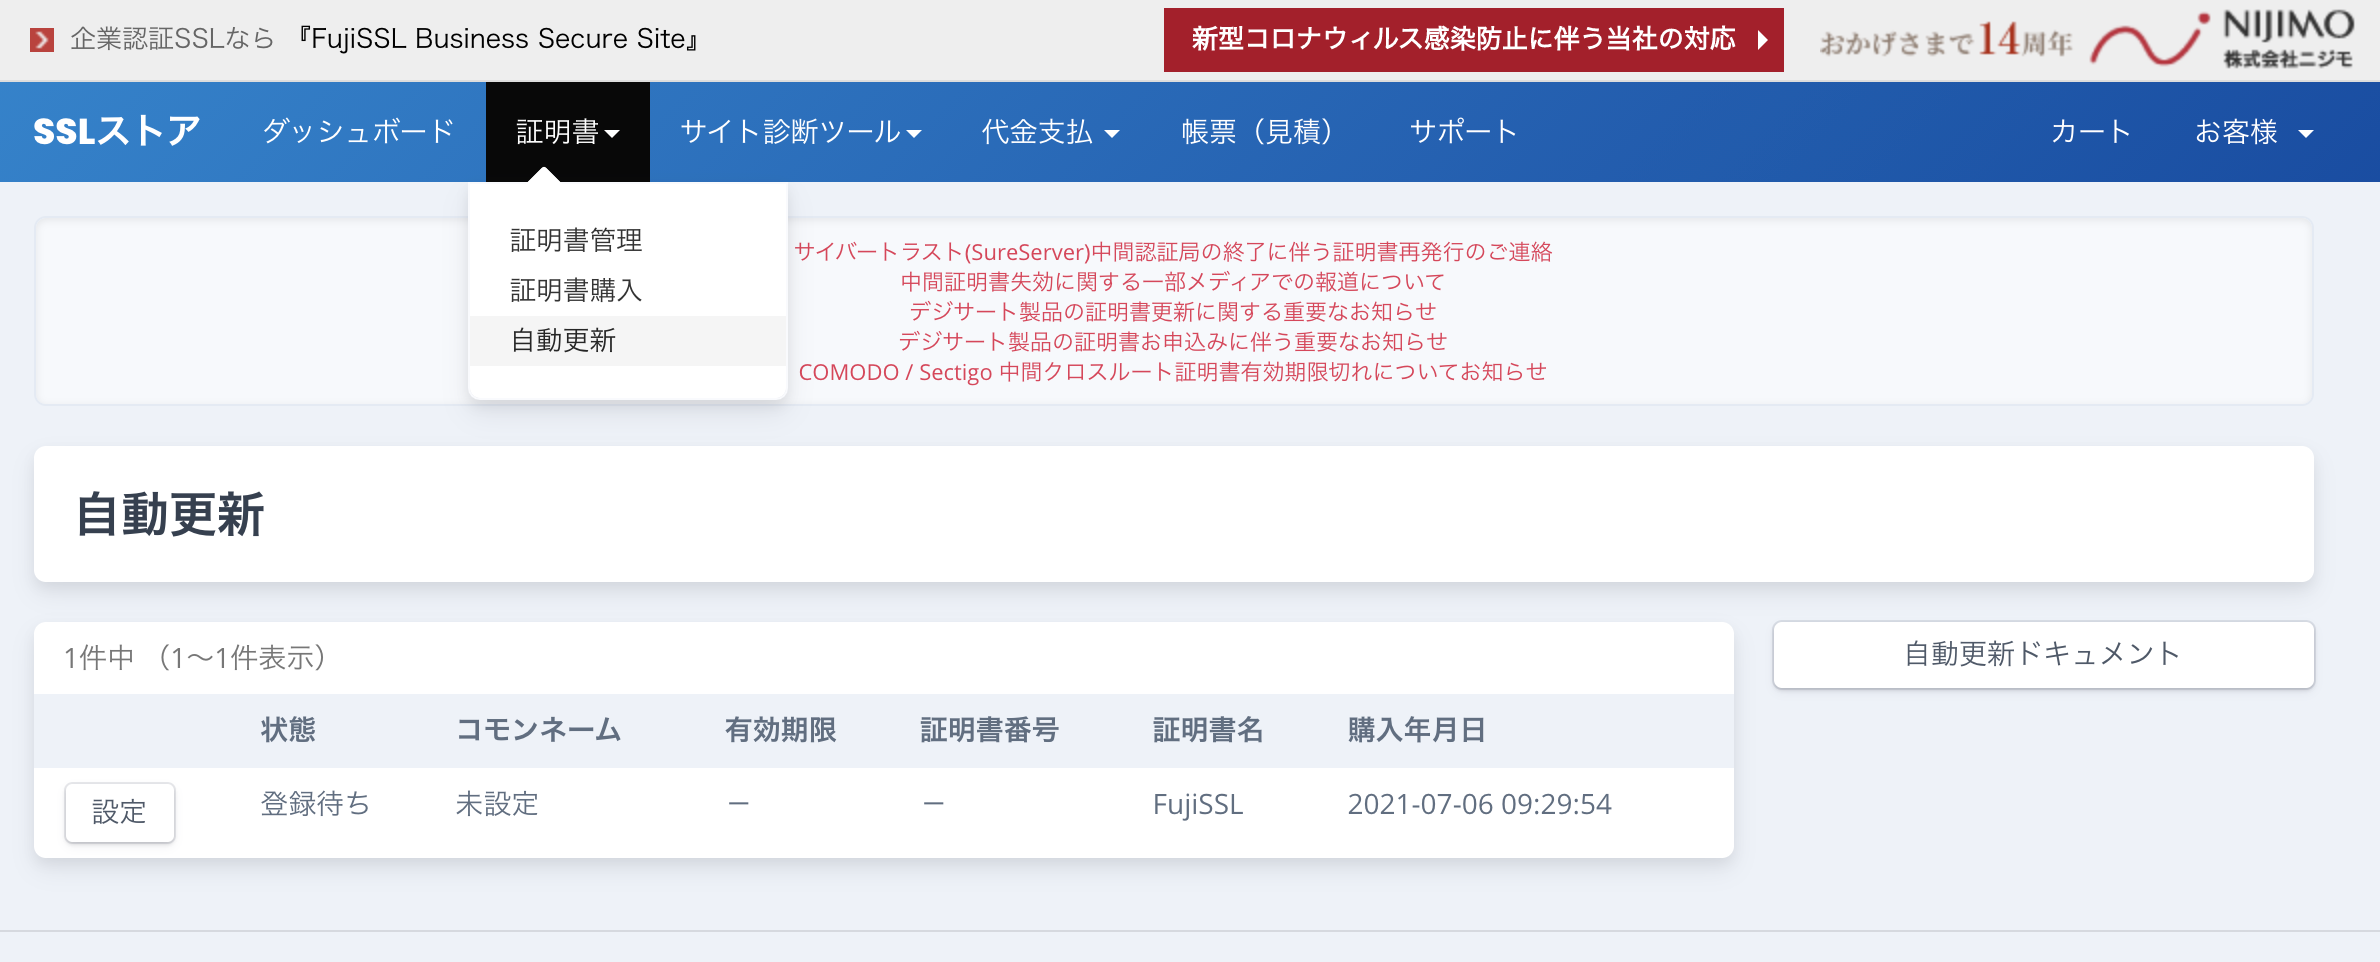Open the お客様 account dropdown
This screenshot has height=962, width=2380.
[x=2253, y=132]
